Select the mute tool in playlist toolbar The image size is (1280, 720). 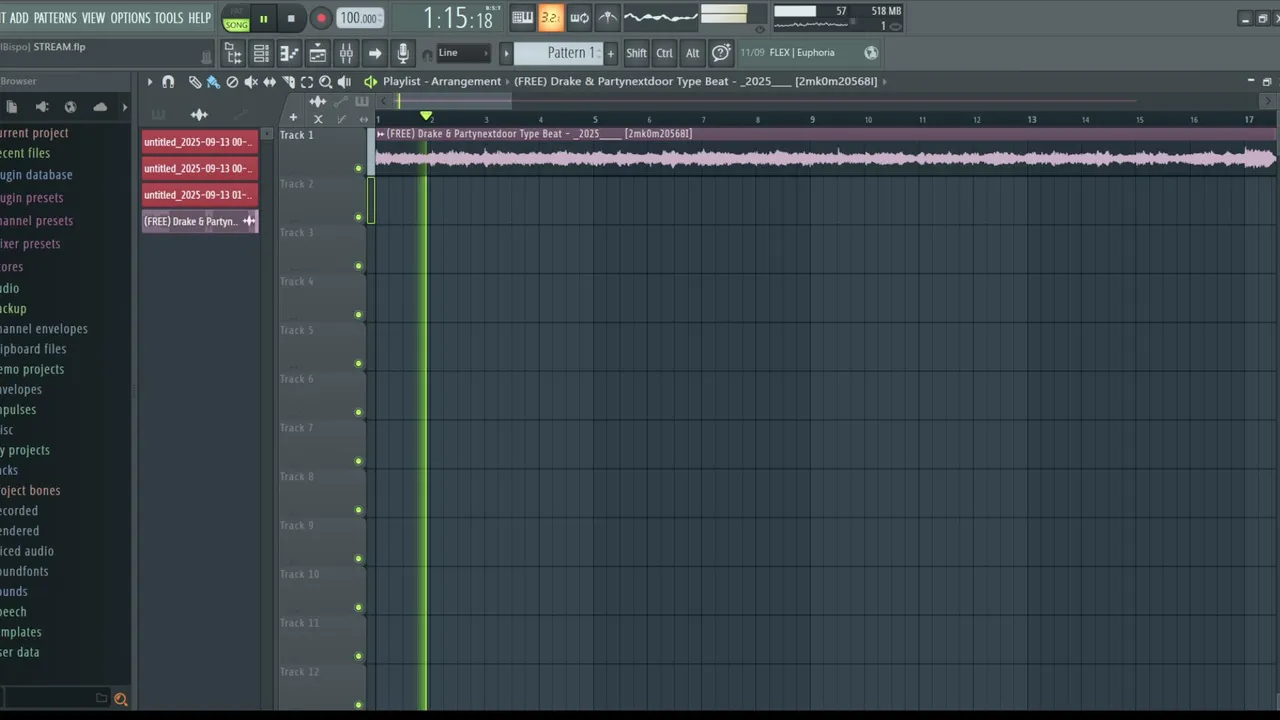tap(251, 82)
